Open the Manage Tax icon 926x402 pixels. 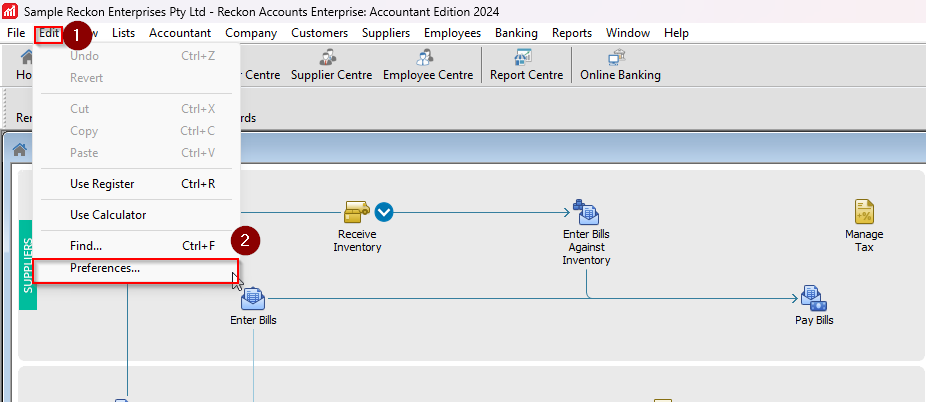[x=864, y=211]
